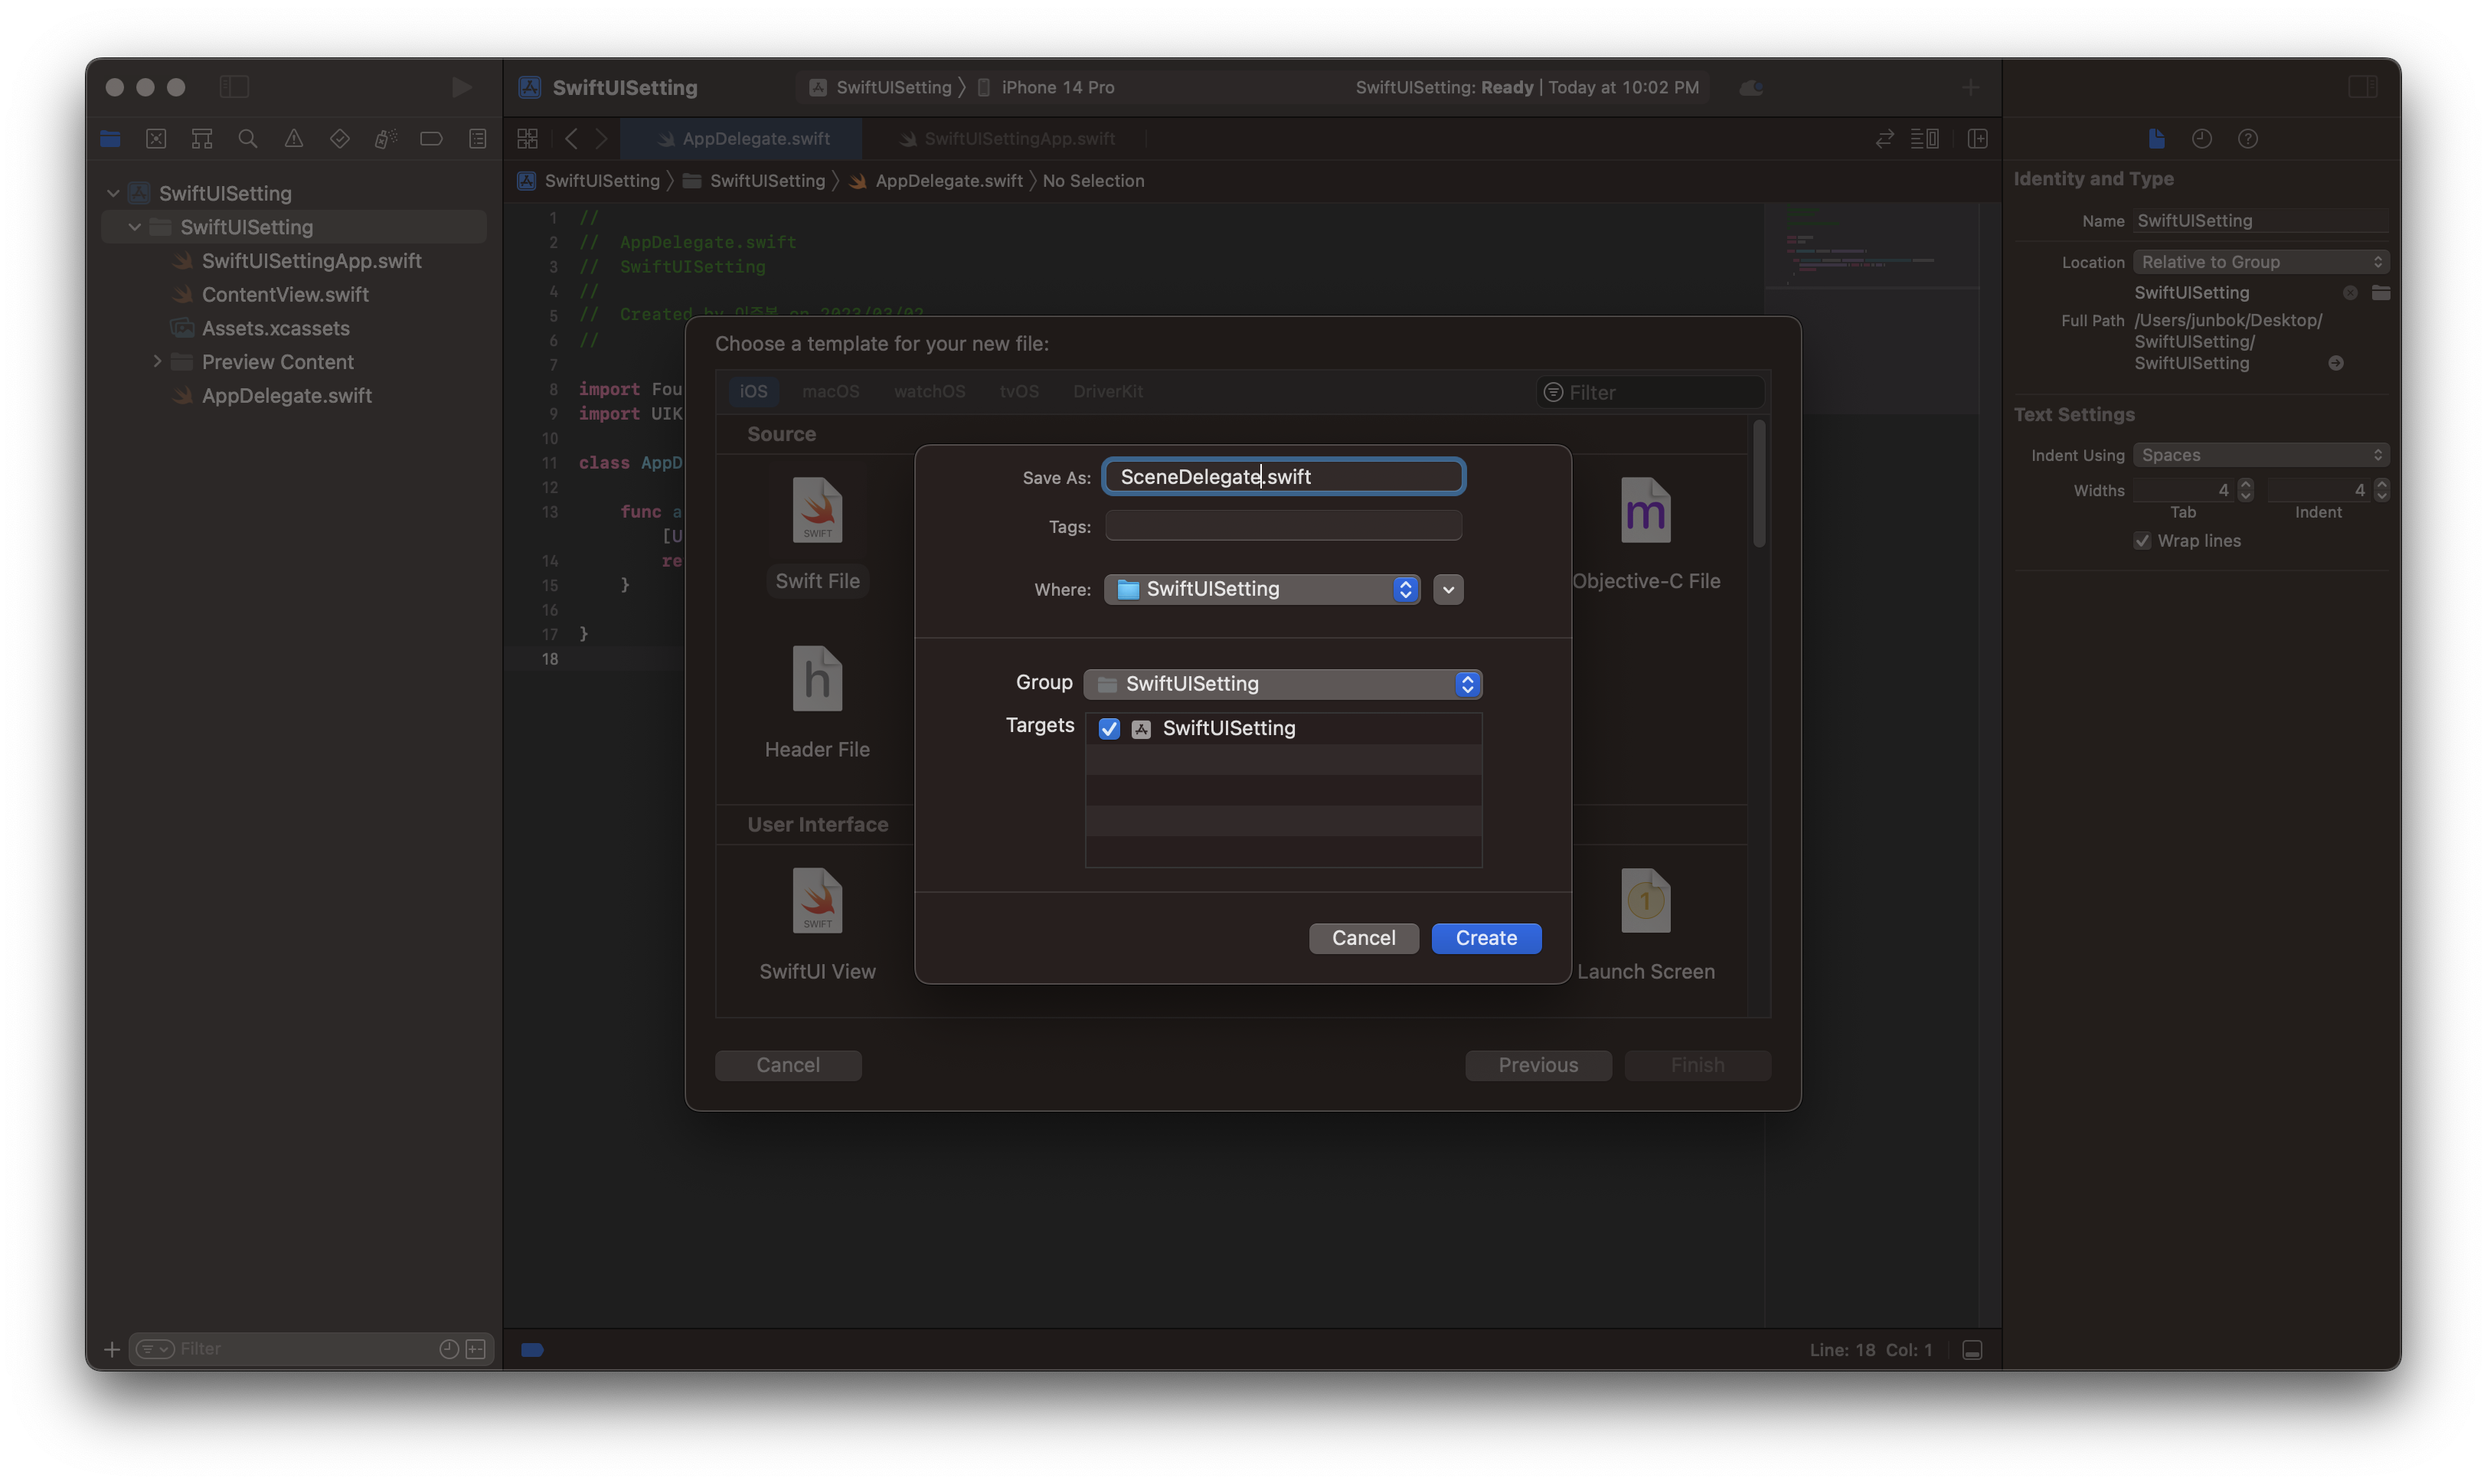Open the Group popup menu
The image size is (2487, 1484).
click(x=1282, y=684)
